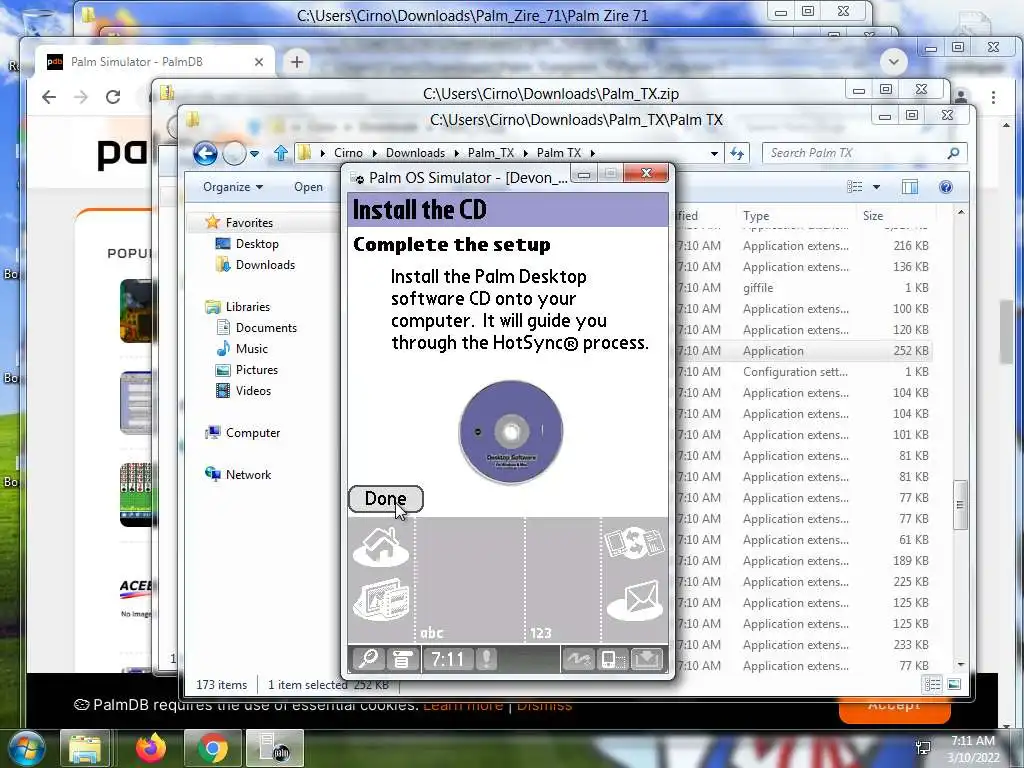Expand address bar history dropdown
The width and height of the screenshot is (1024, 768).
pyautogui.click(x=714, y=153)
